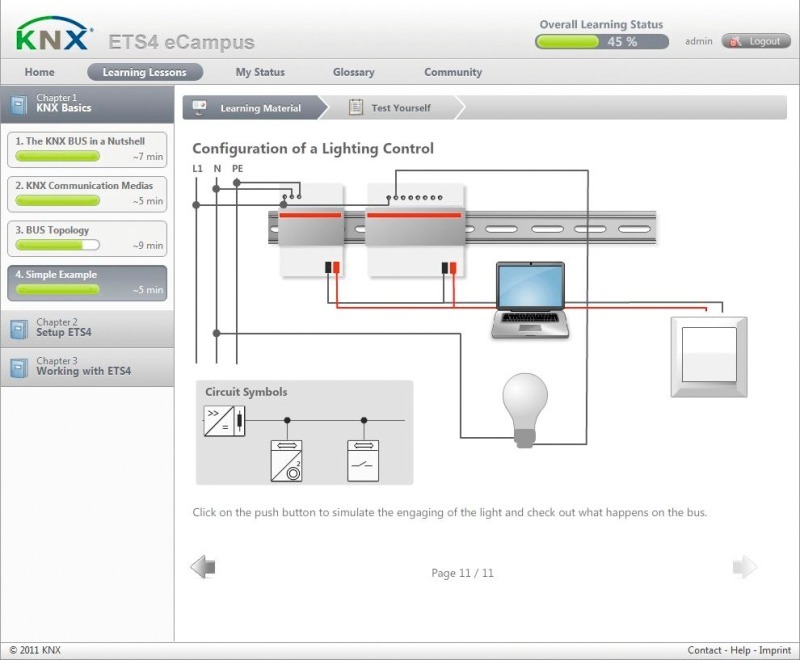
Task: Click the switch actuator DIN rail module
Action: pyautogui.click(x=415, y=231)
